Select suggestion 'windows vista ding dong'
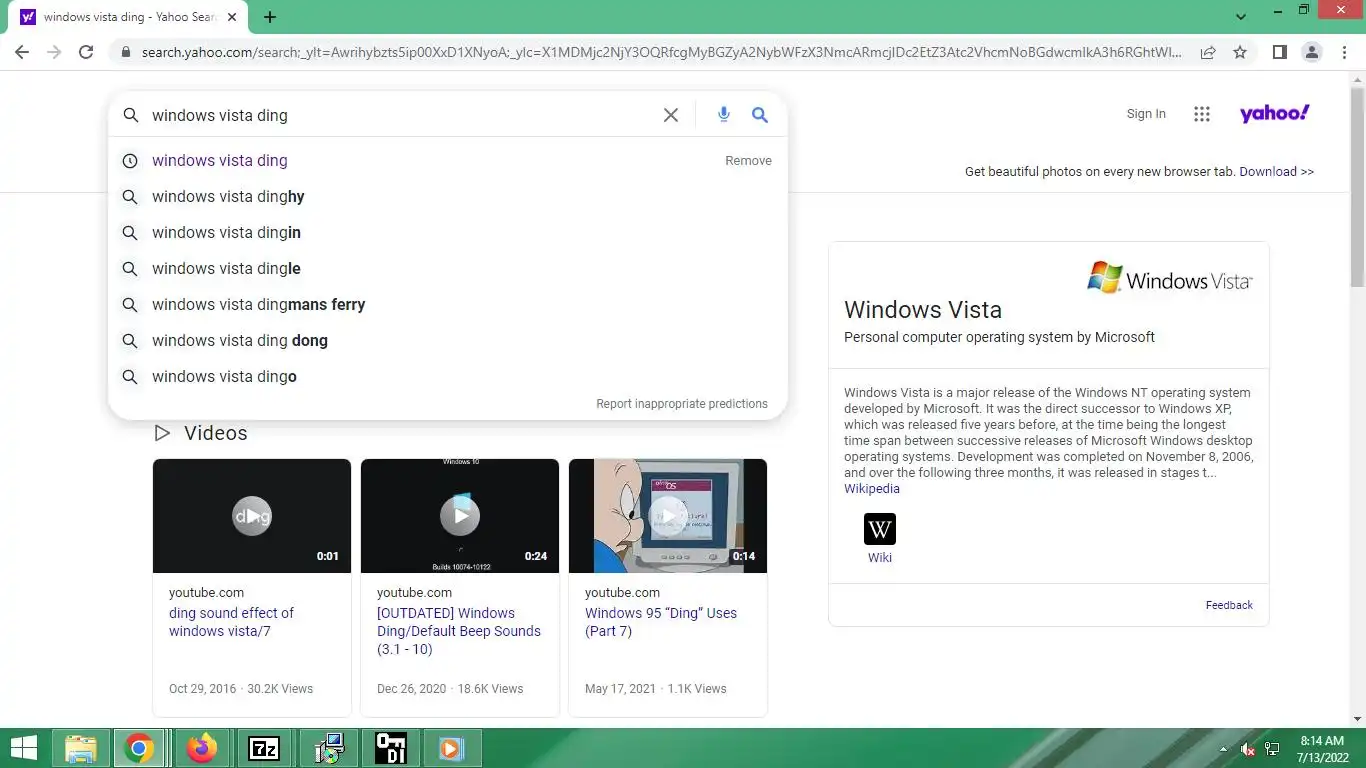Viewport: 1366px width, 768px height. pos(448,340)
